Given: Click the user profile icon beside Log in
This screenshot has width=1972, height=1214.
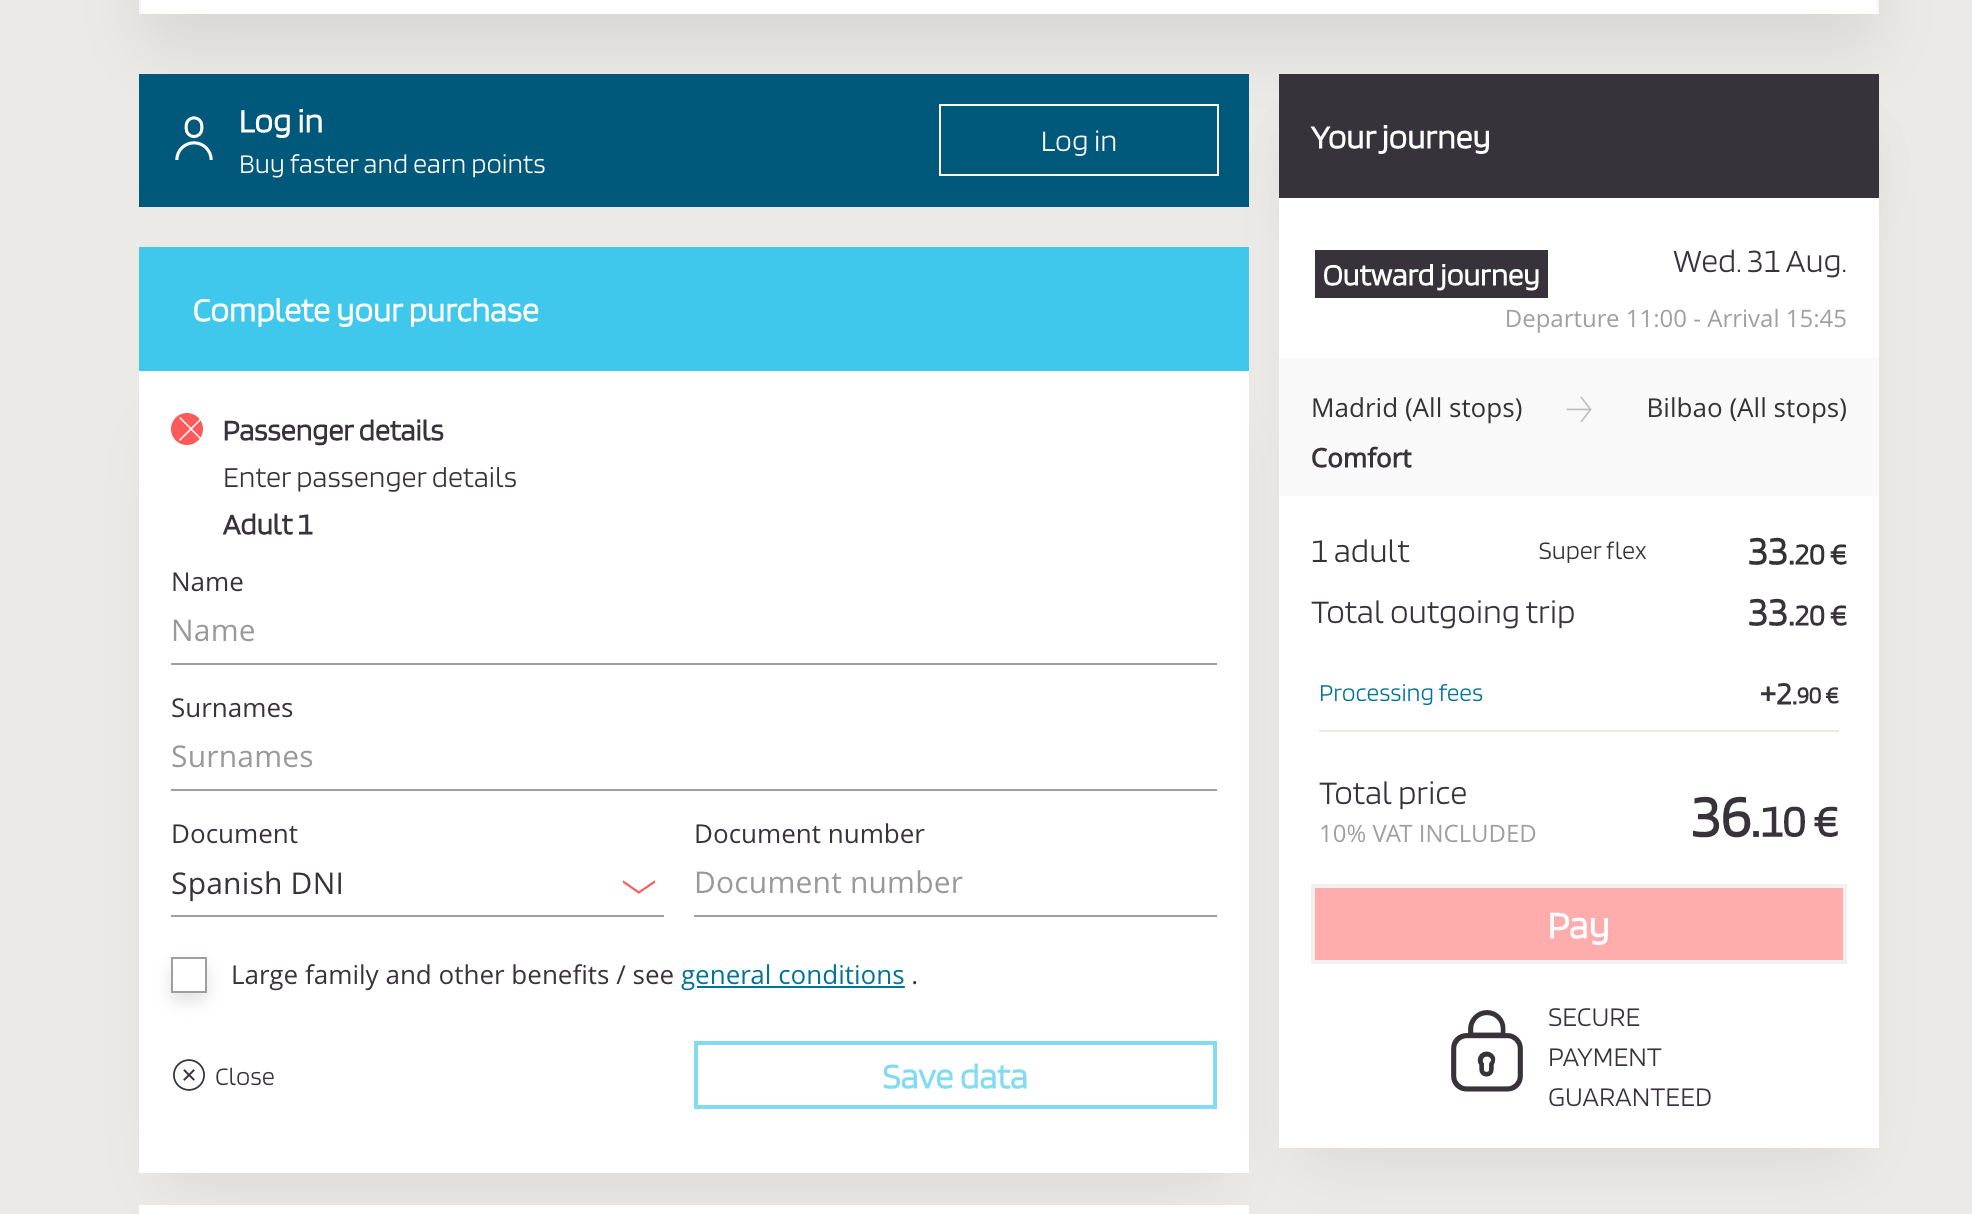Looking at the screenshot, I should pyautogui.click(x=194, y=139).
